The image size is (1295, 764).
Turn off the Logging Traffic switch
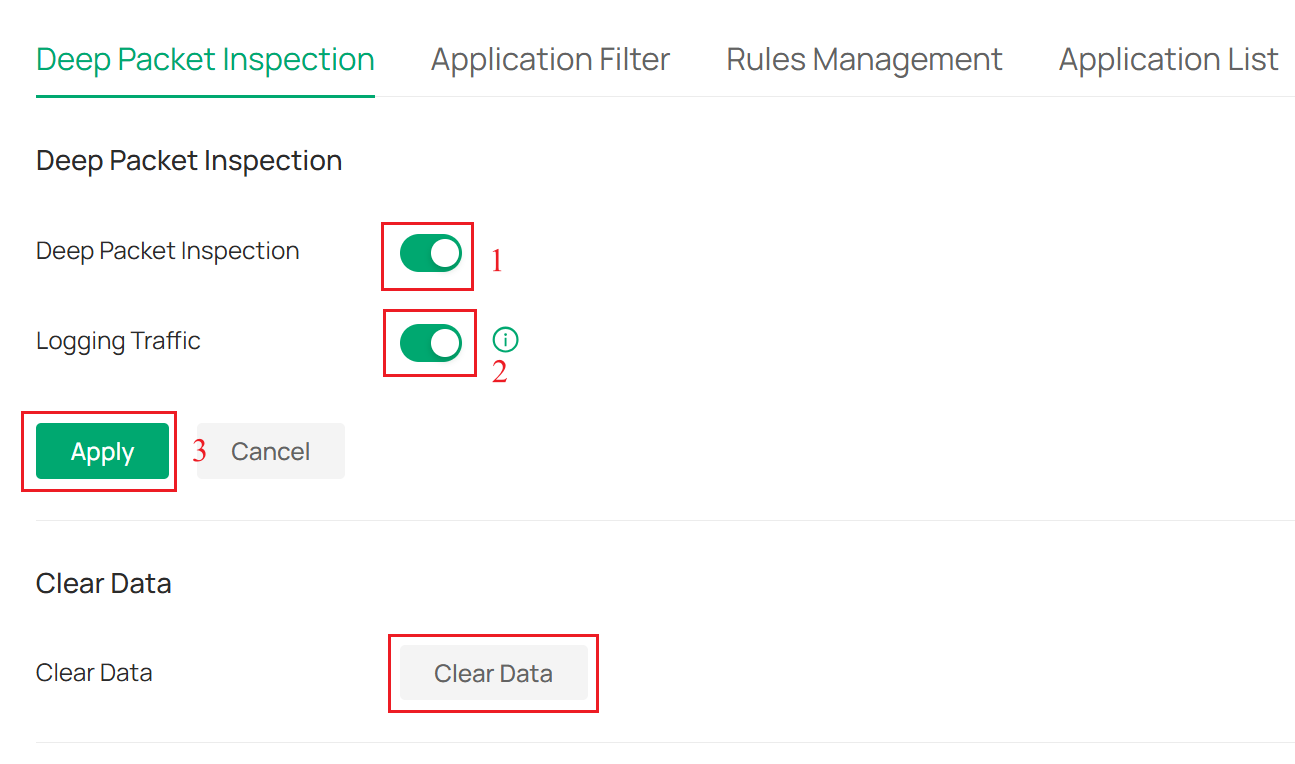coord(429,343)
